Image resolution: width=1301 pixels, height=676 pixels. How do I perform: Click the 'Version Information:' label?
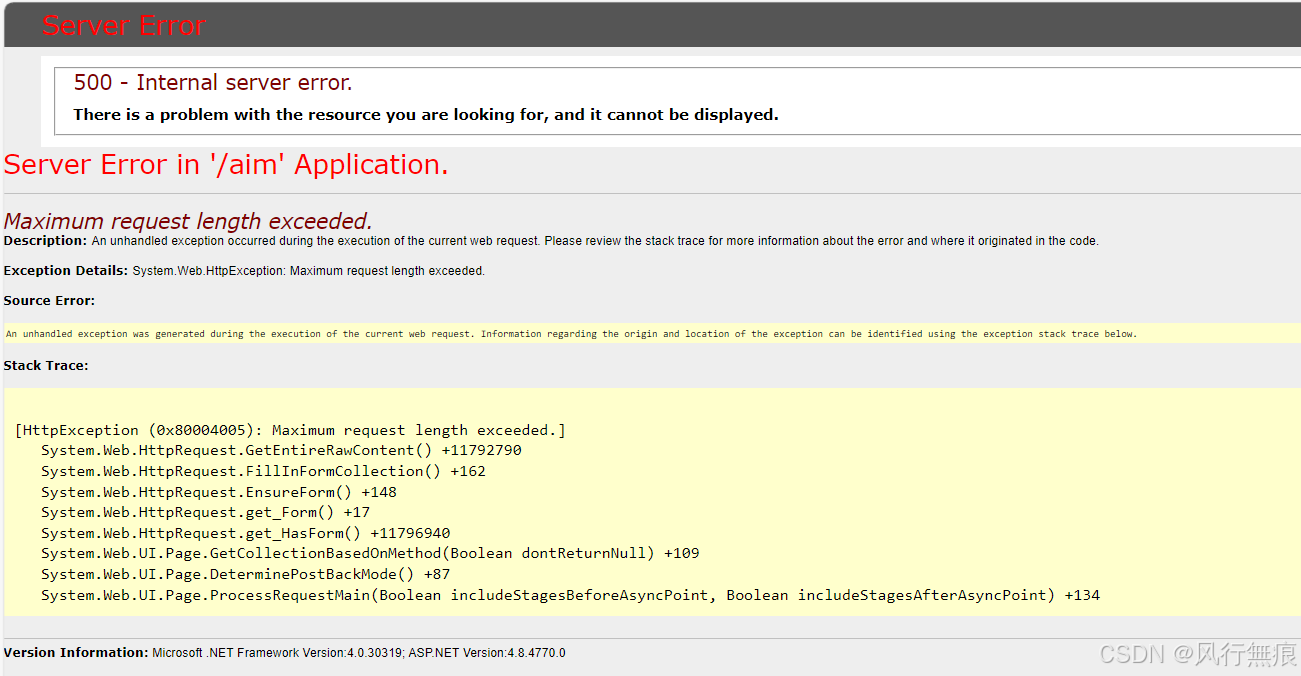76,653
